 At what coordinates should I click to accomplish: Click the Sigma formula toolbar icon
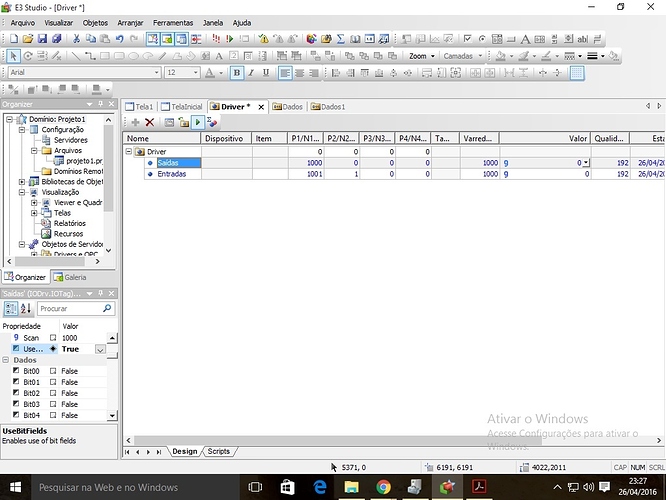click(341, 39)
